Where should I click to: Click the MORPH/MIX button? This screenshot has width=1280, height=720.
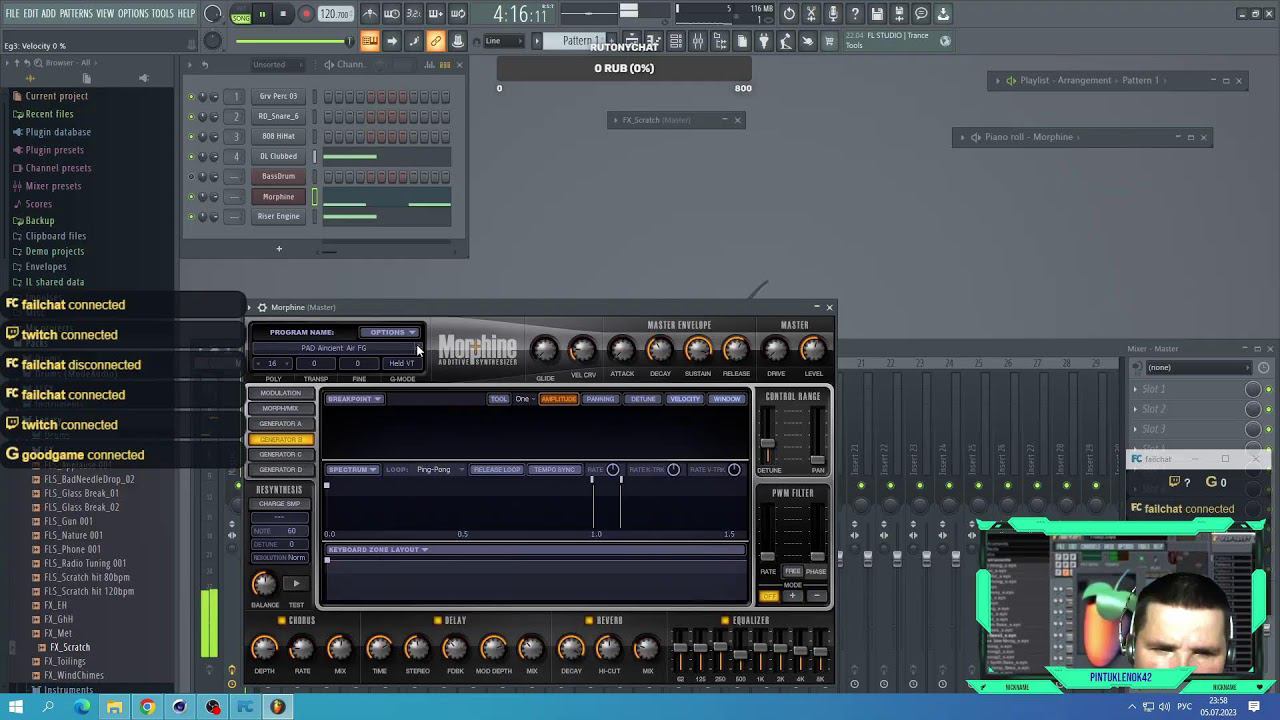point(280,408)
